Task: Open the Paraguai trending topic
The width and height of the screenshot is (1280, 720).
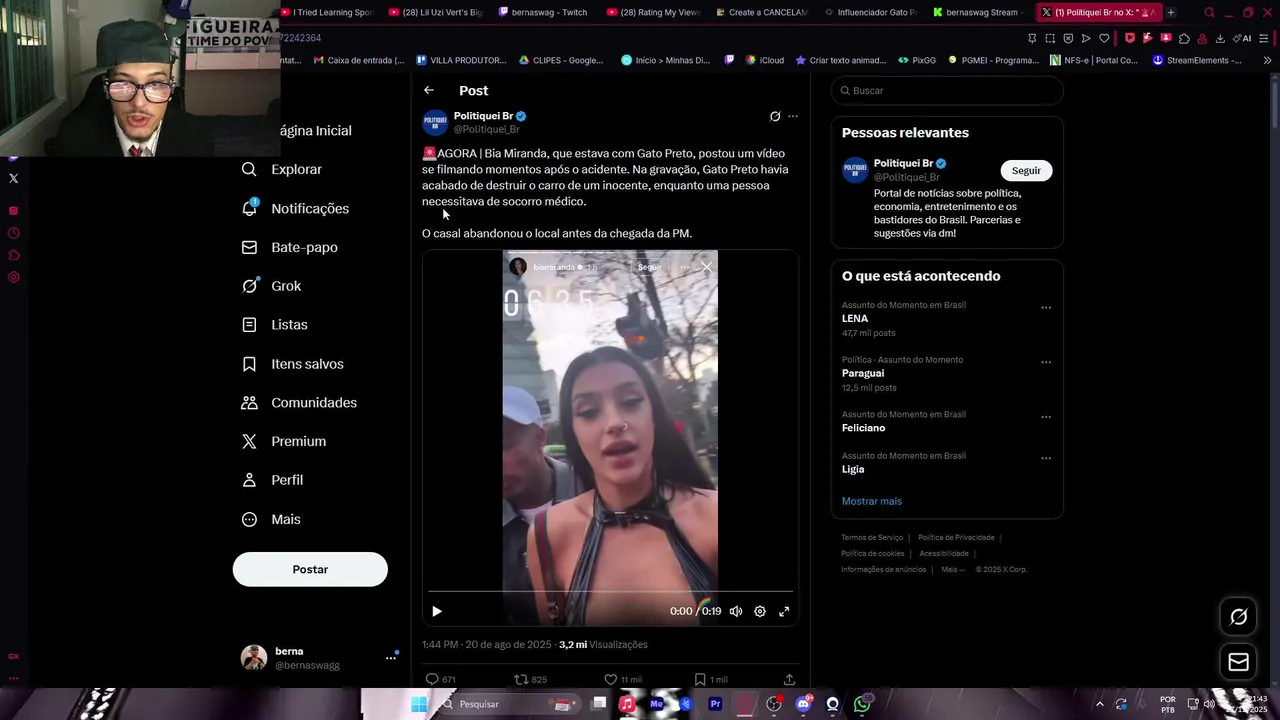Action: click(863, 373)
